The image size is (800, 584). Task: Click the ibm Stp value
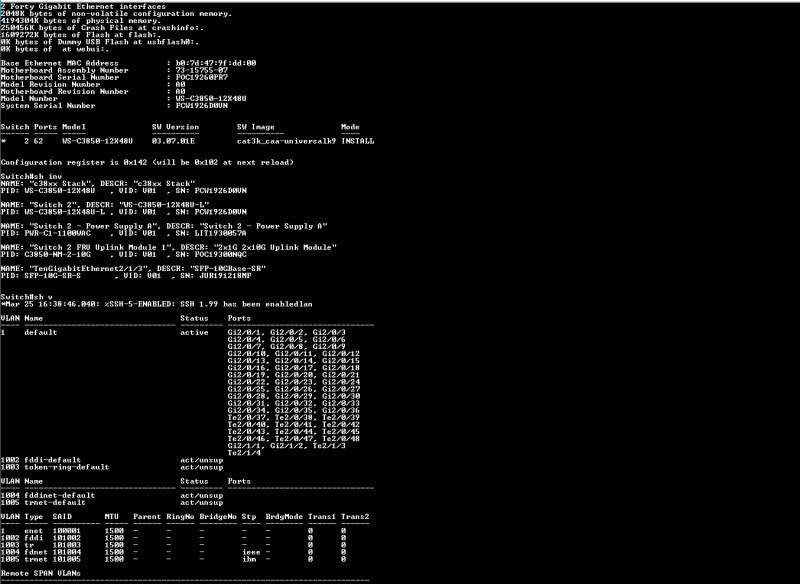(249, 560)
